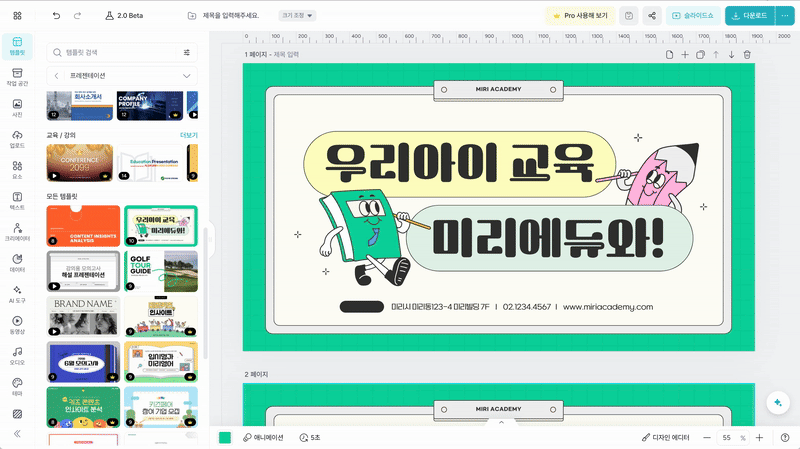
Task: Switch to the 사진 (Photos) tab
Action: tap(17, 108)
